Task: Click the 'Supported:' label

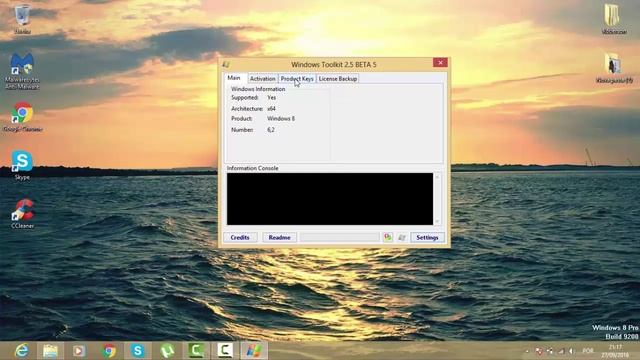Action: coord(244,98)
